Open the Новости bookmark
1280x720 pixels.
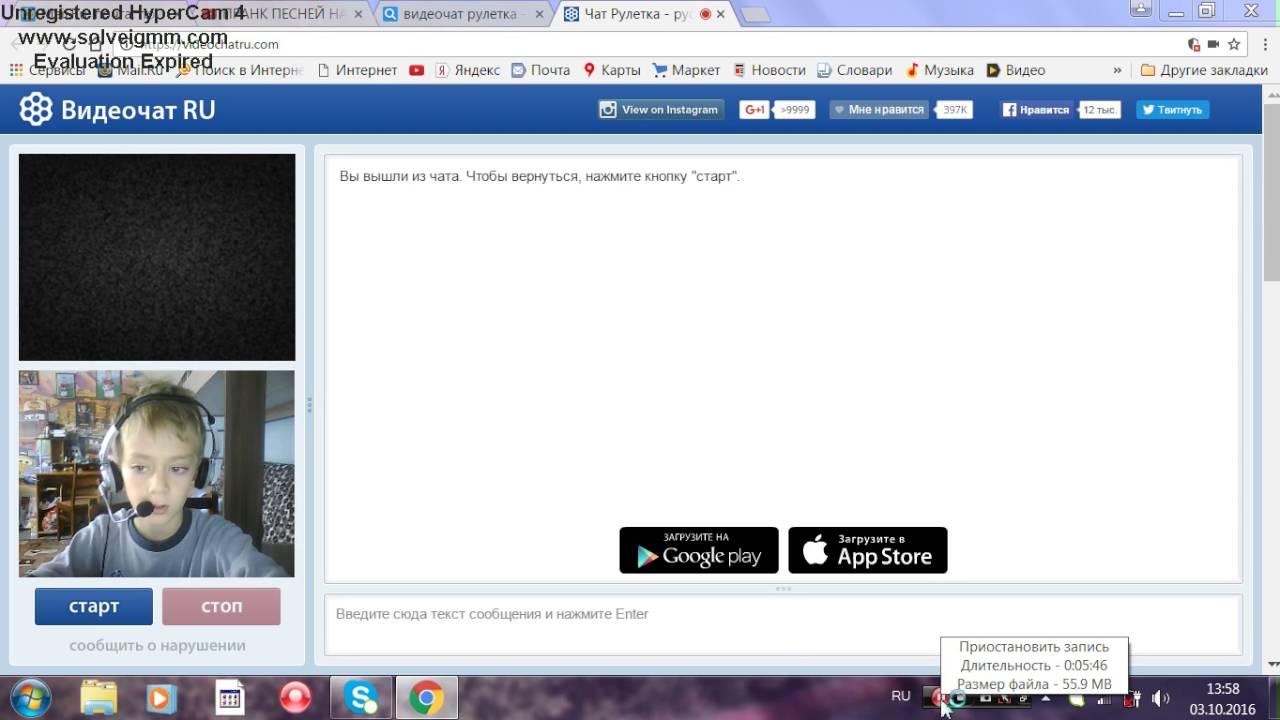[x=769, y=70]
